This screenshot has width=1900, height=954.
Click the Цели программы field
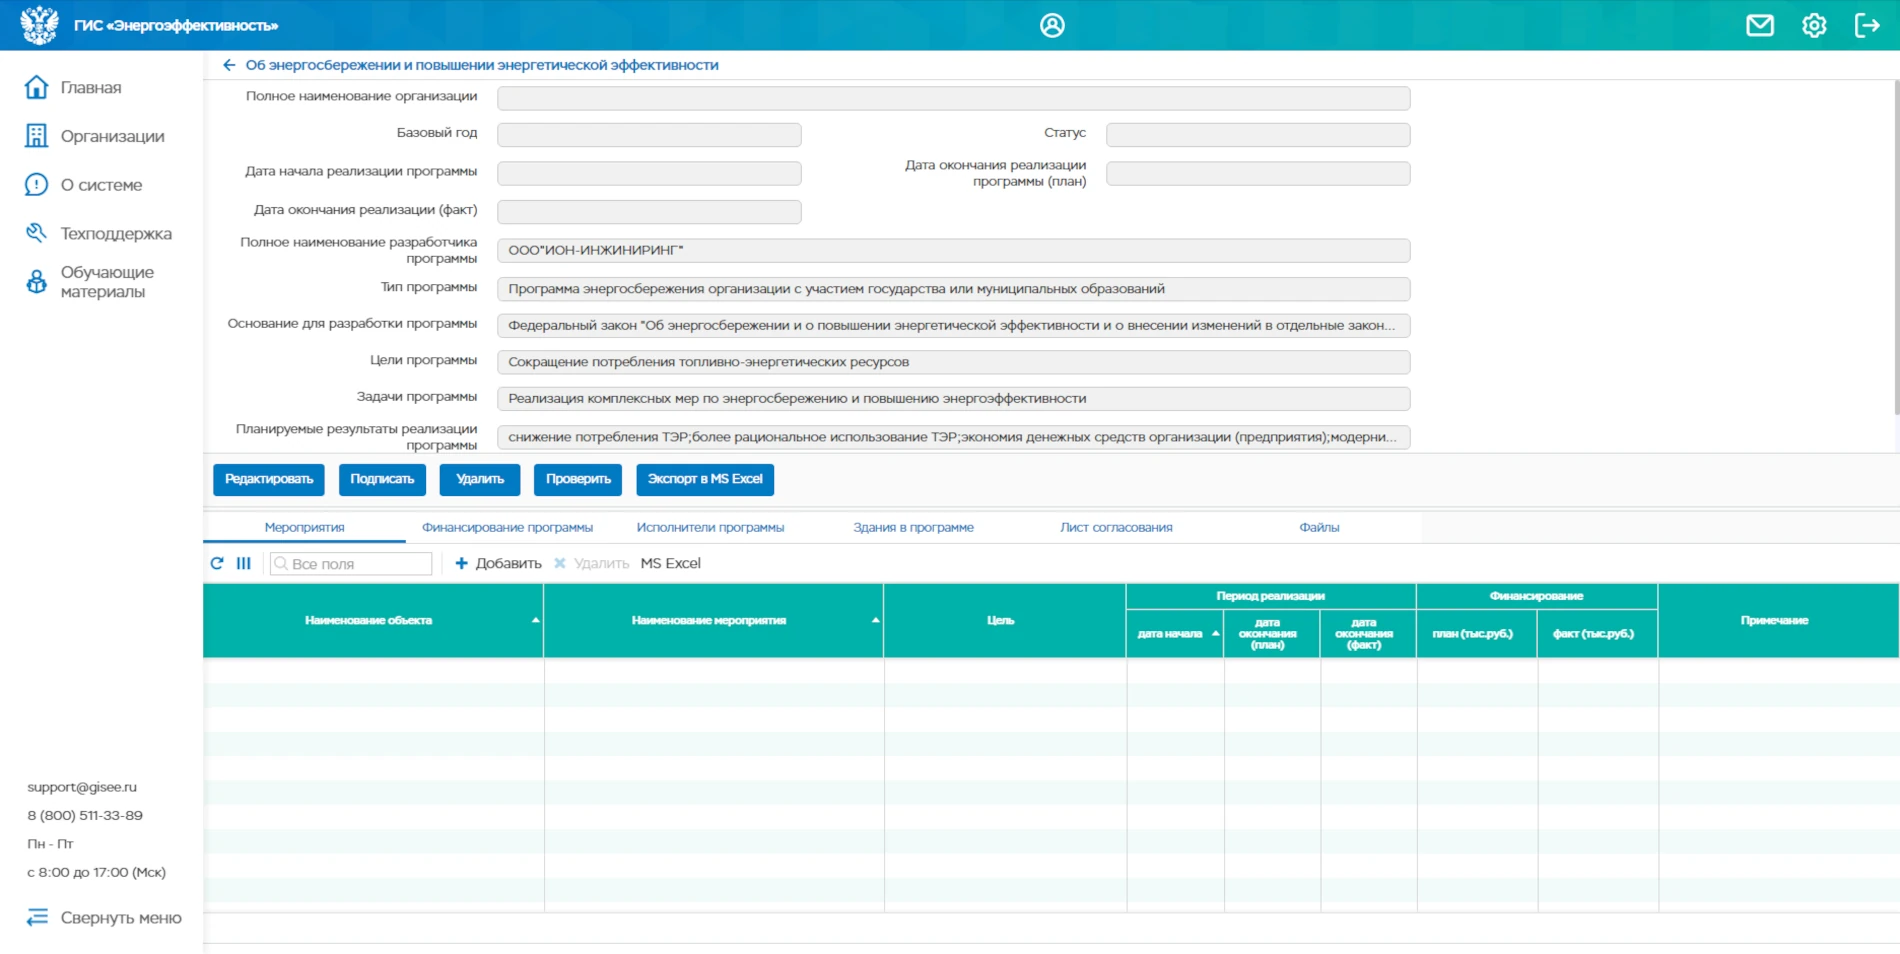point(953,362)
